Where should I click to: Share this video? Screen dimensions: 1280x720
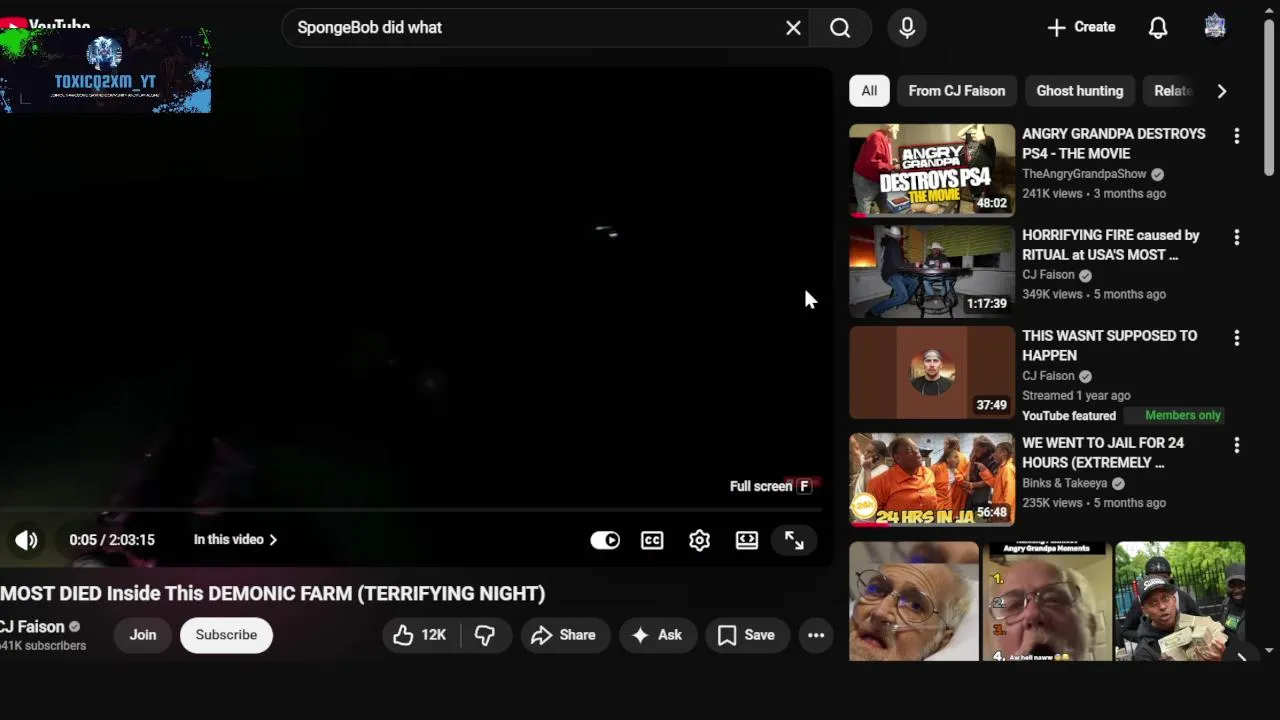click(x=563, y=635)
